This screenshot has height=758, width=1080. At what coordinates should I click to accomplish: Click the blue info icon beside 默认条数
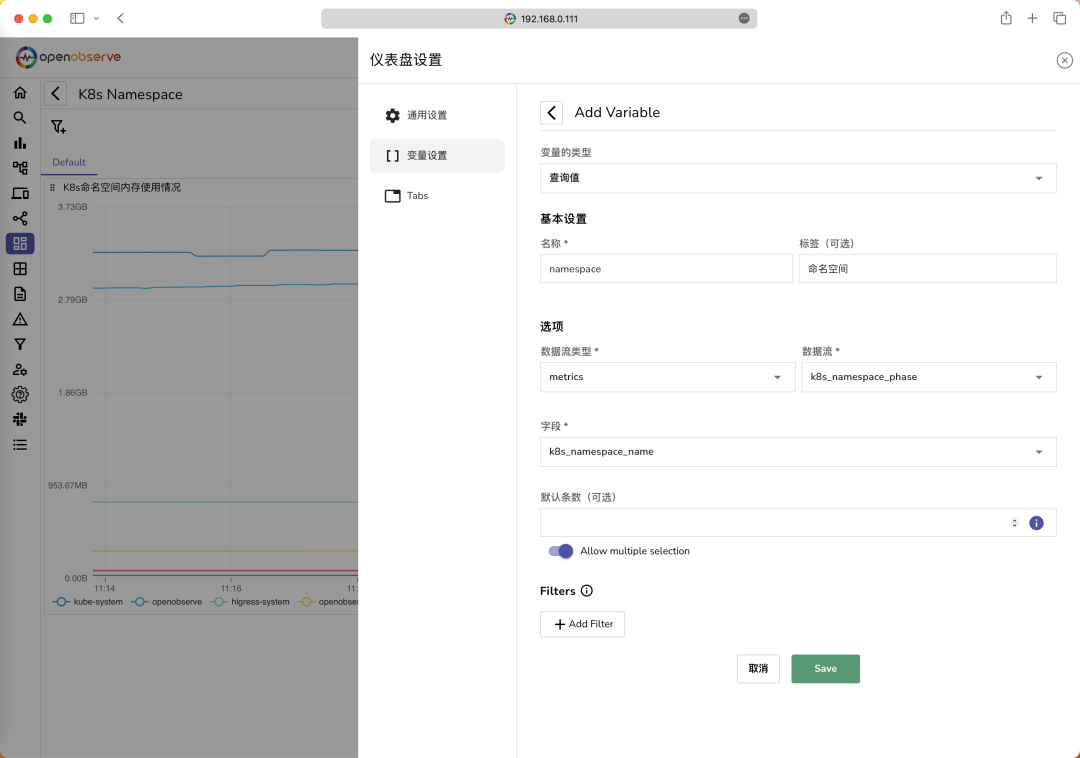[1036, 523]
